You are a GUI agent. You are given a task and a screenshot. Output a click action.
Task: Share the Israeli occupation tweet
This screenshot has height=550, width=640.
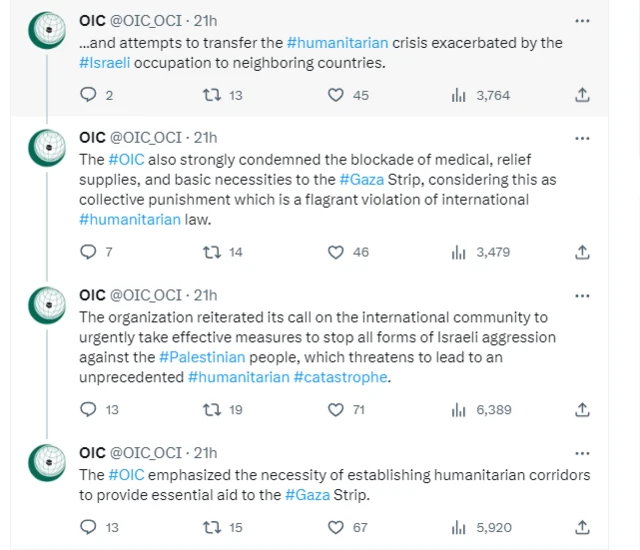(582, 95)
